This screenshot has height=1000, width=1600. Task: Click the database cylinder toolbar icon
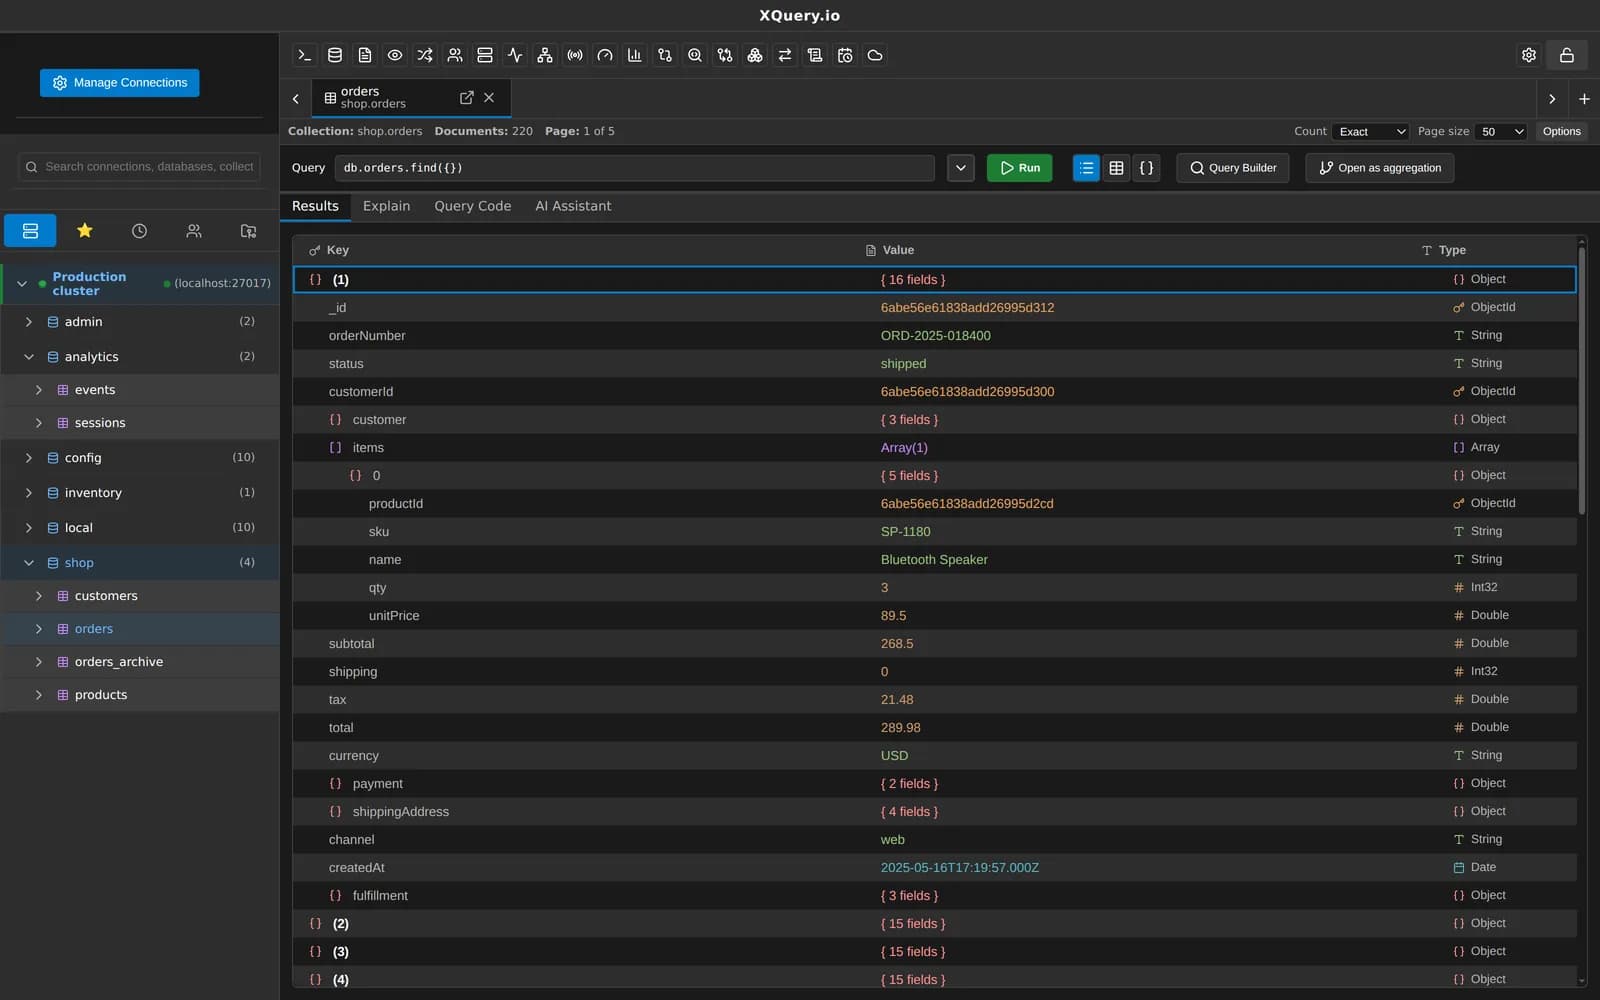(335, 55)
